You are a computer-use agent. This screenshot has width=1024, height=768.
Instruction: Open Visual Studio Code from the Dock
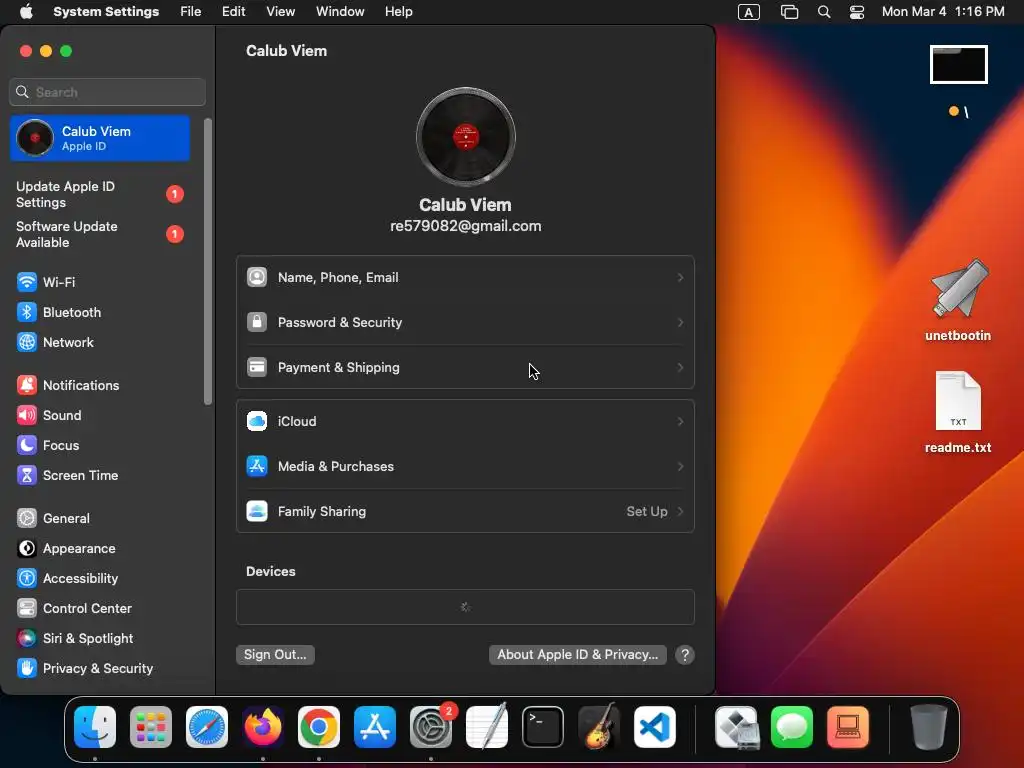pyautogui.click(x=655, y=727)
